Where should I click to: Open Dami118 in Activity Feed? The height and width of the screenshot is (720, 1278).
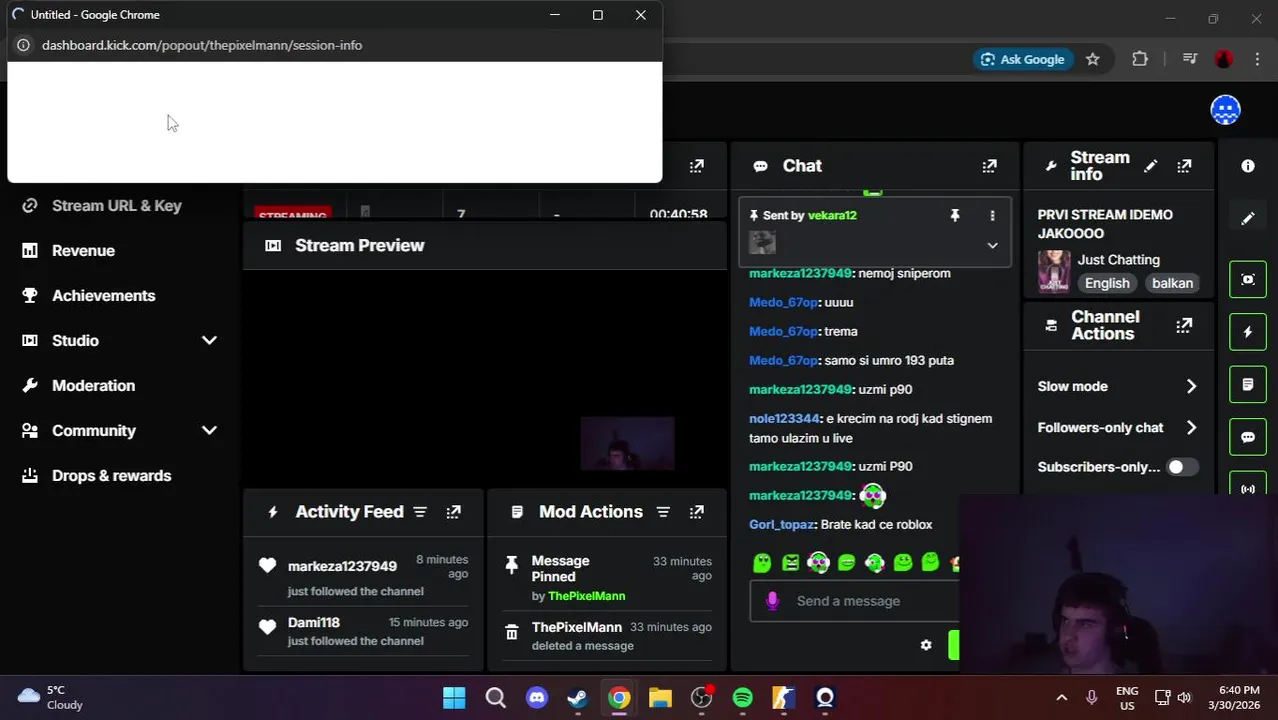(314, 622)
